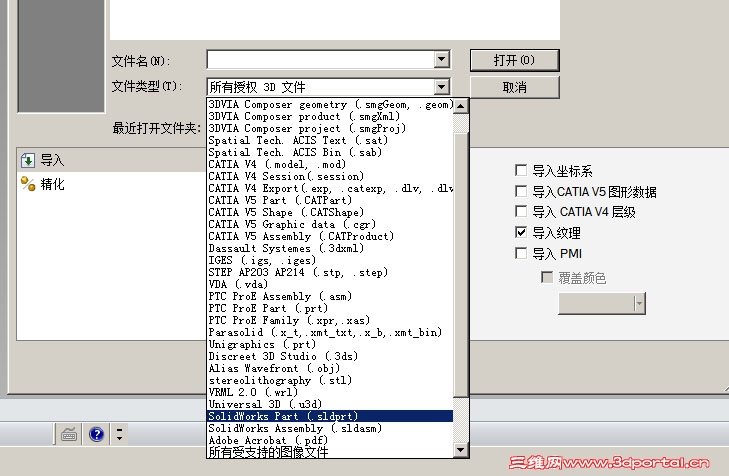
Task: Select Universal 3D (.u3d) entry
Action: [330, 404]
